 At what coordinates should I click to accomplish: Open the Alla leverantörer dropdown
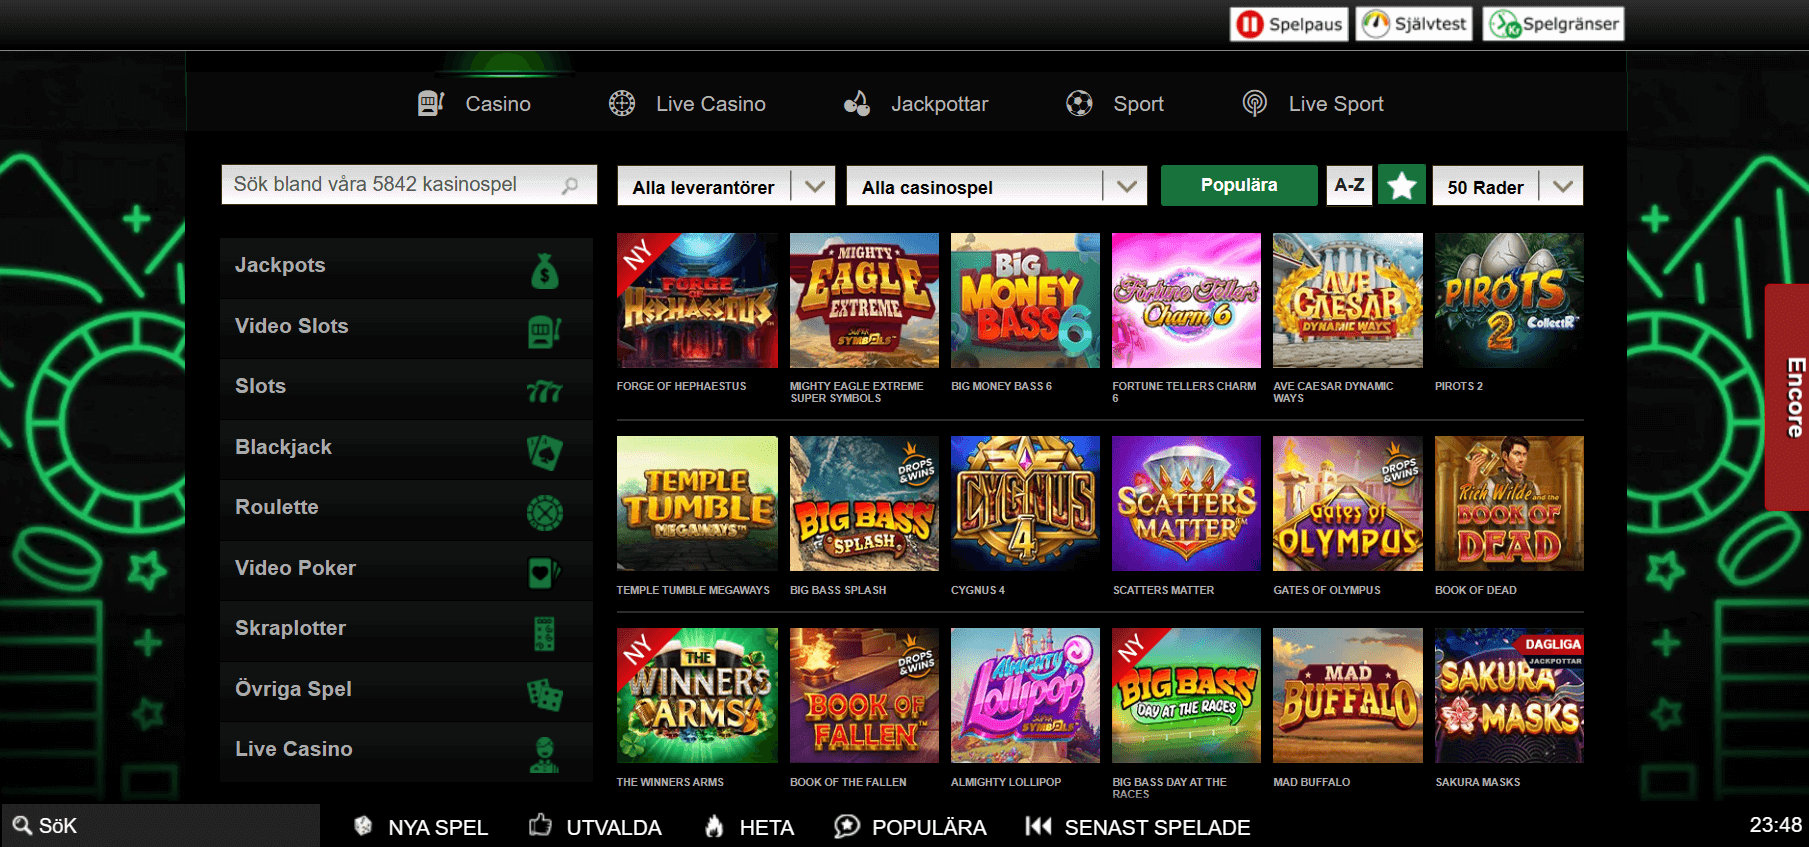point(726,186)
